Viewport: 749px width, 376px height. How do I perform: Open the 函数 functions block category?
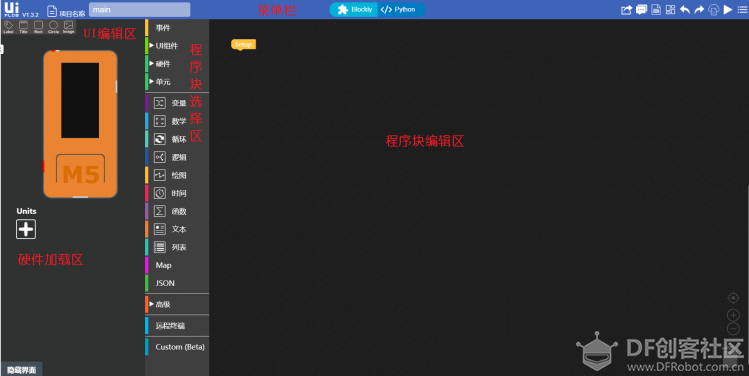(177, 211)
